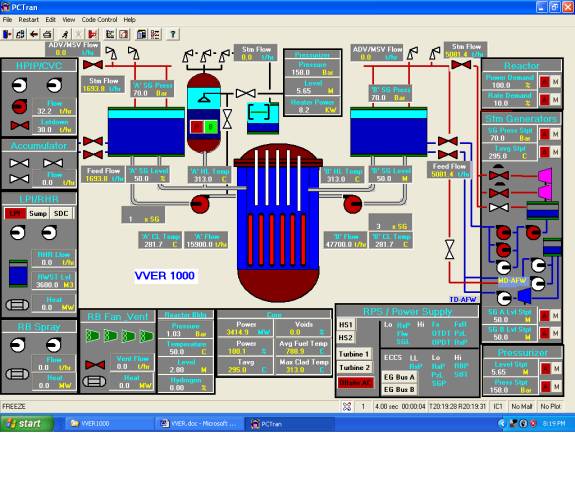Click upper SG B feedwater valve
Image resolution: width=575 pixels, height=496 pixels.
[448, 141]
